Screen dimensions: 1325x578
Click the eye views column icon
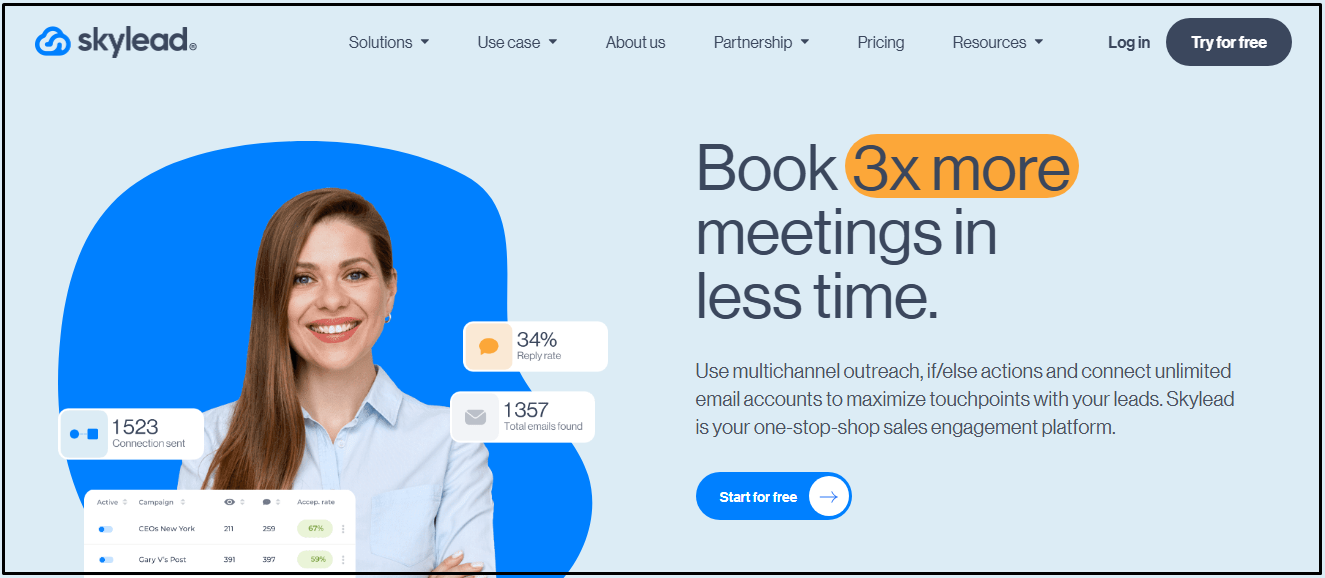230,502
